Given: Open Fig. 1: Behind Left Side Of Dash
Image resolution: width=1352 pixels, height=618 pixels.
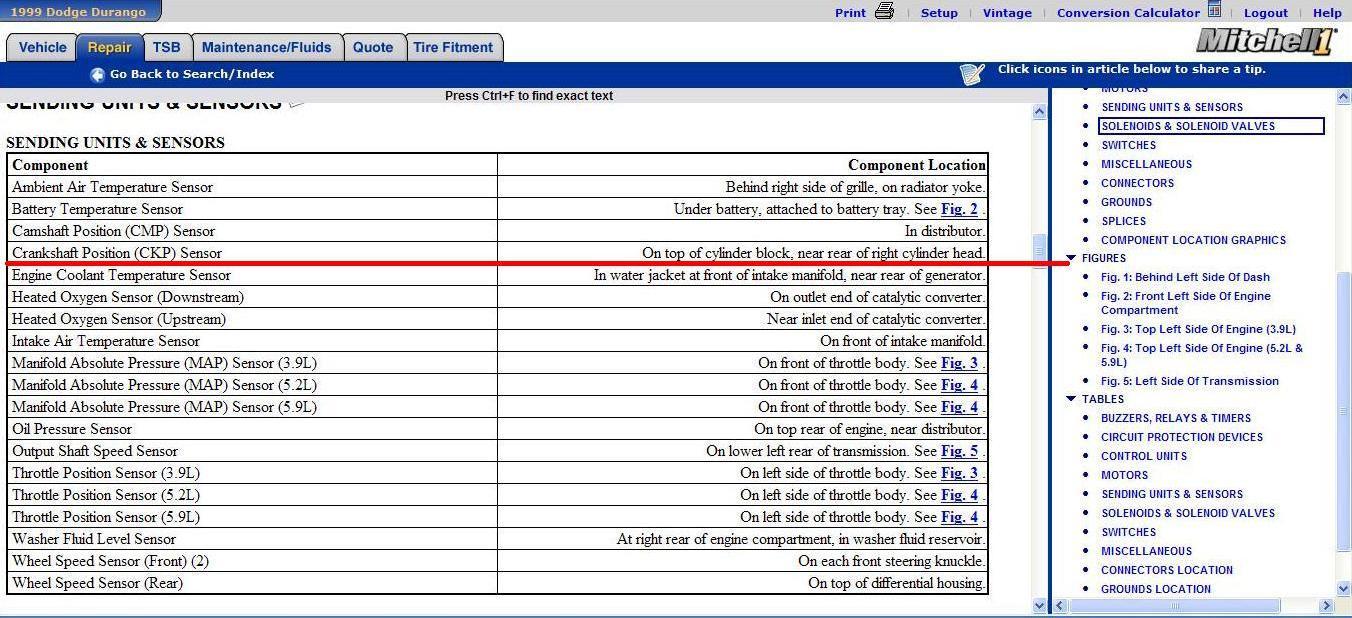Looking at the screenshot, I should (x=1185, y=277).
